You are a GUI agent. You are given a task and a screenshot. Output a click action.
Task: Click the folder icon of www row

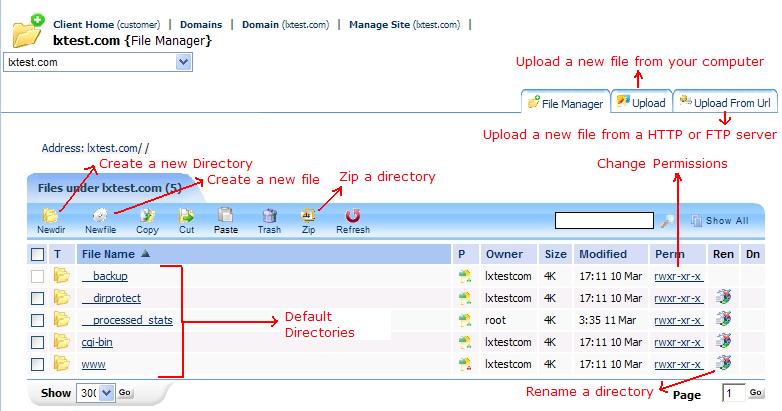pyautogui.click(x=61, y=363)
